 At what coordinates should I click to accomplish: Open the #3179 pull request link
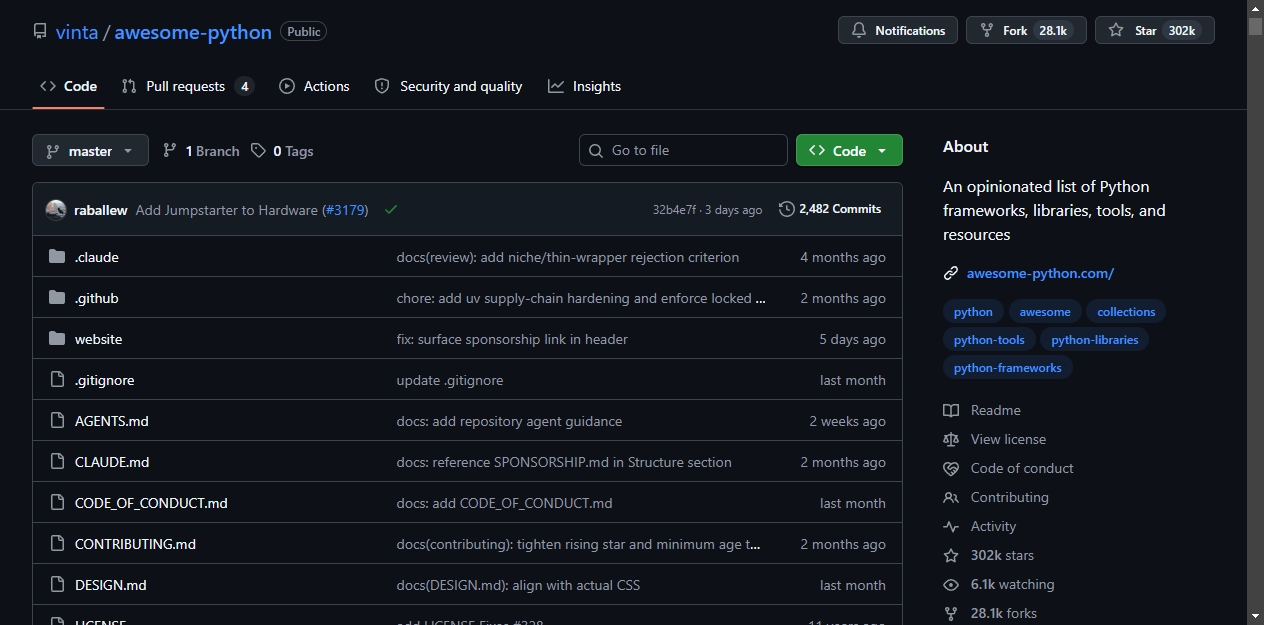[345, 210]
